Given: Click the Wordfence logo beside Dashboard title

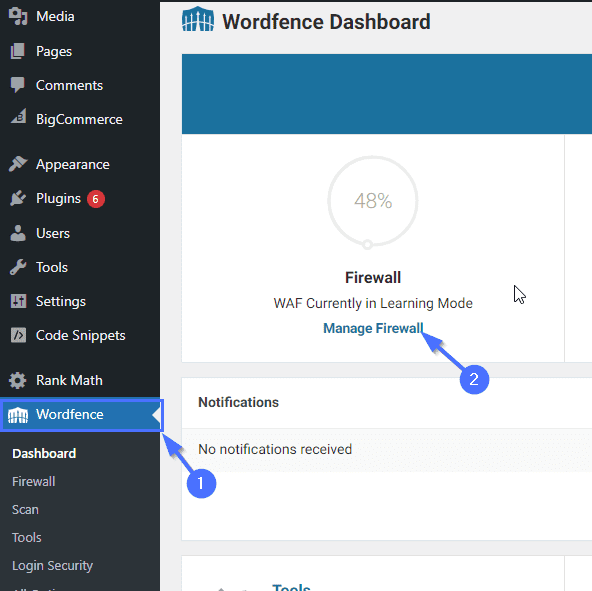Looking at the screenshot, I should (198, 19).
